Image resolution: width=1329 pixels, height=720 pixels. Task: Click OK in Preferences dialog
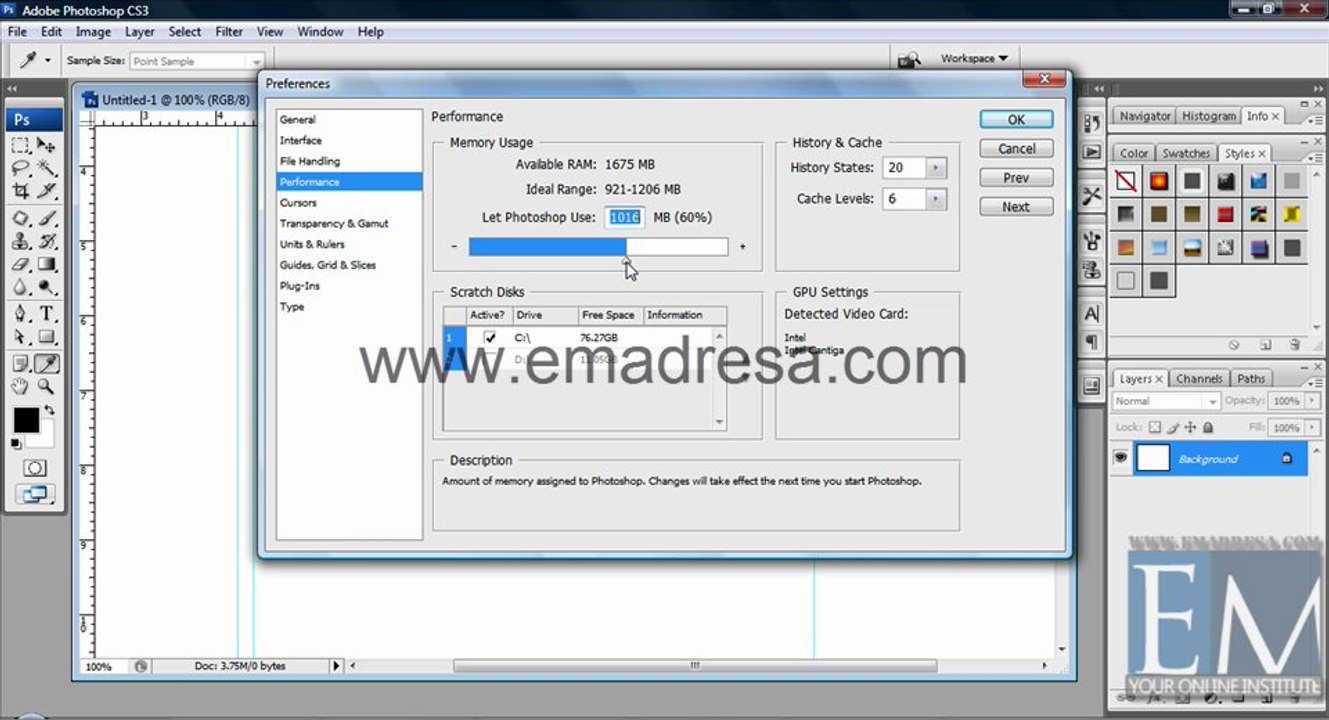(1016, 119)
